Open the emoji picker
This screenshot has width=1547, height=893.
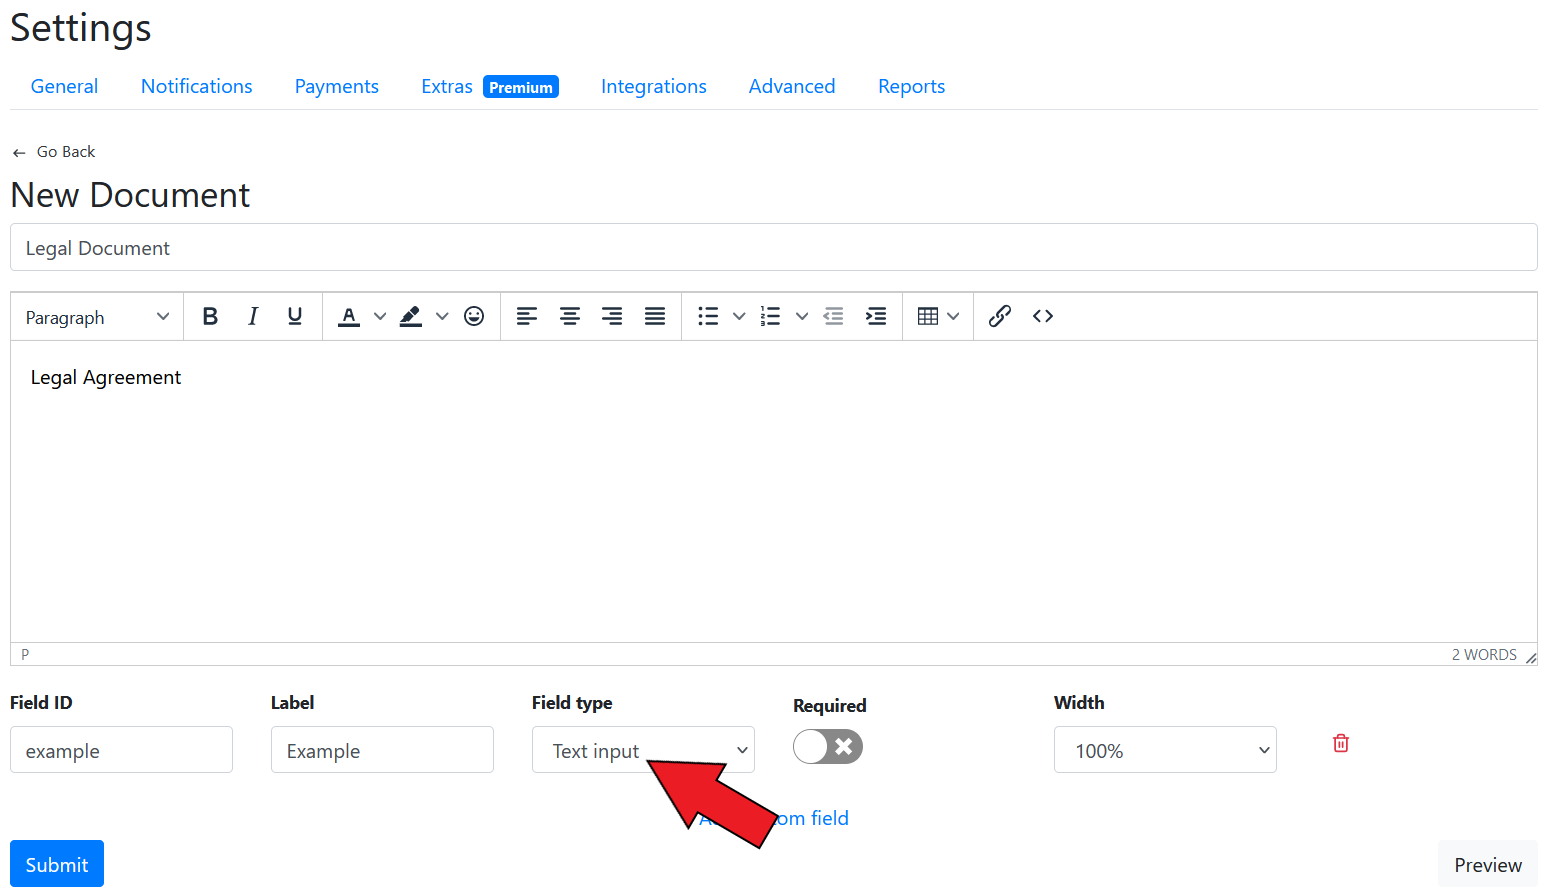(x=474, y=317)
